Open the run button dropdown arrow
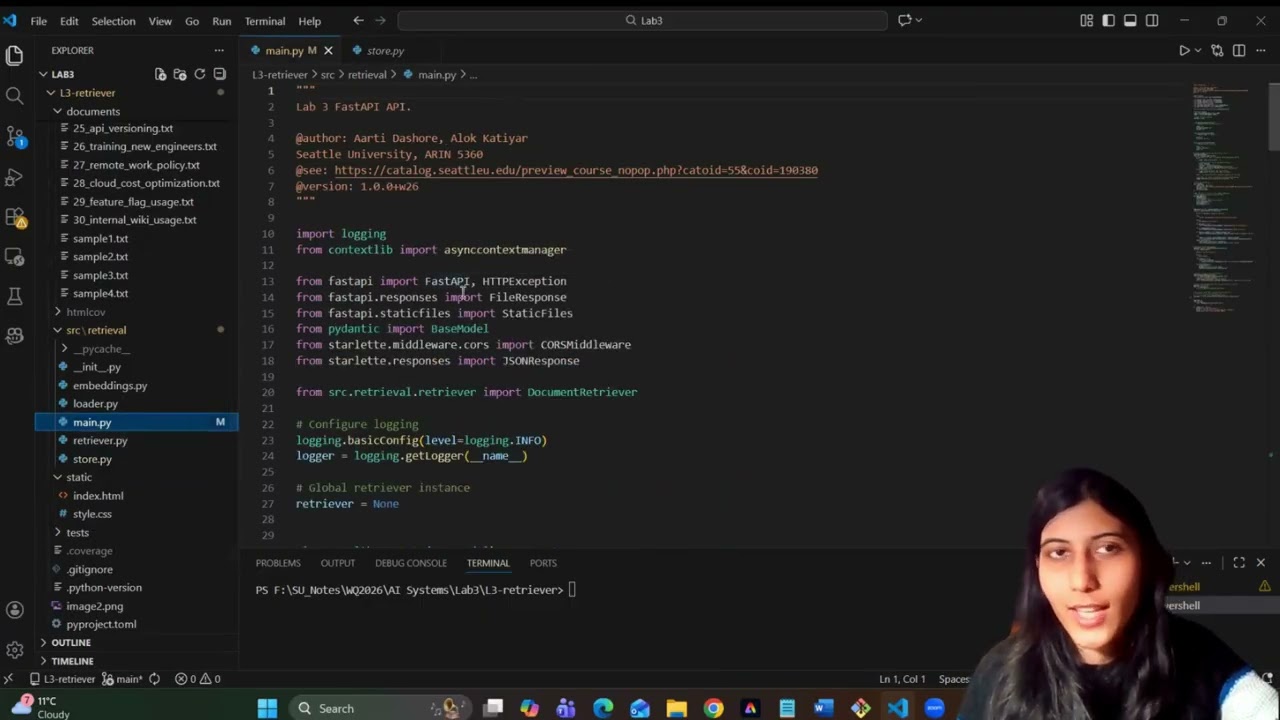Screen dimensions: 1280x720 [1198, 50]
